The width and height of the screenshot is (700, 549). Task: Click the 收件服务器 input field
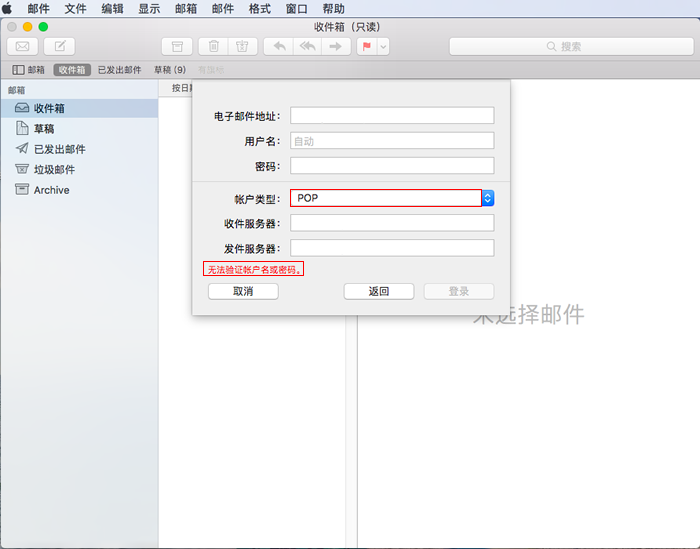392,223
